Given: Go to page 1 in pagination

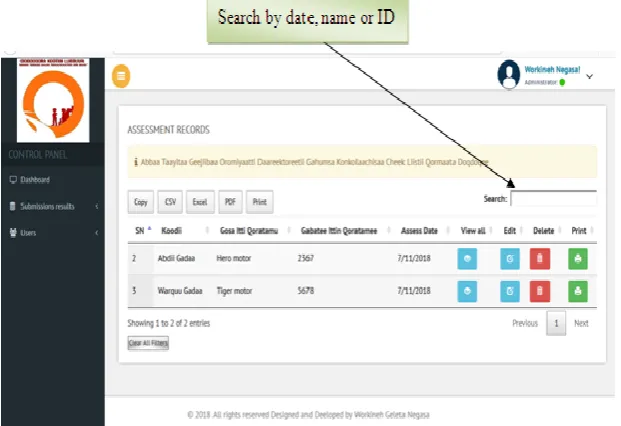Looking at the screenshot, I should [556, 323].
